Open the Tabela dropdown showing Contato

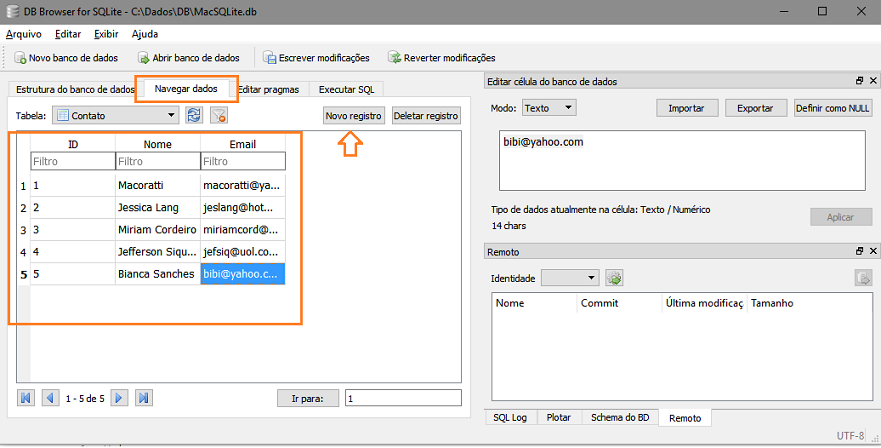tap(116, 115)
